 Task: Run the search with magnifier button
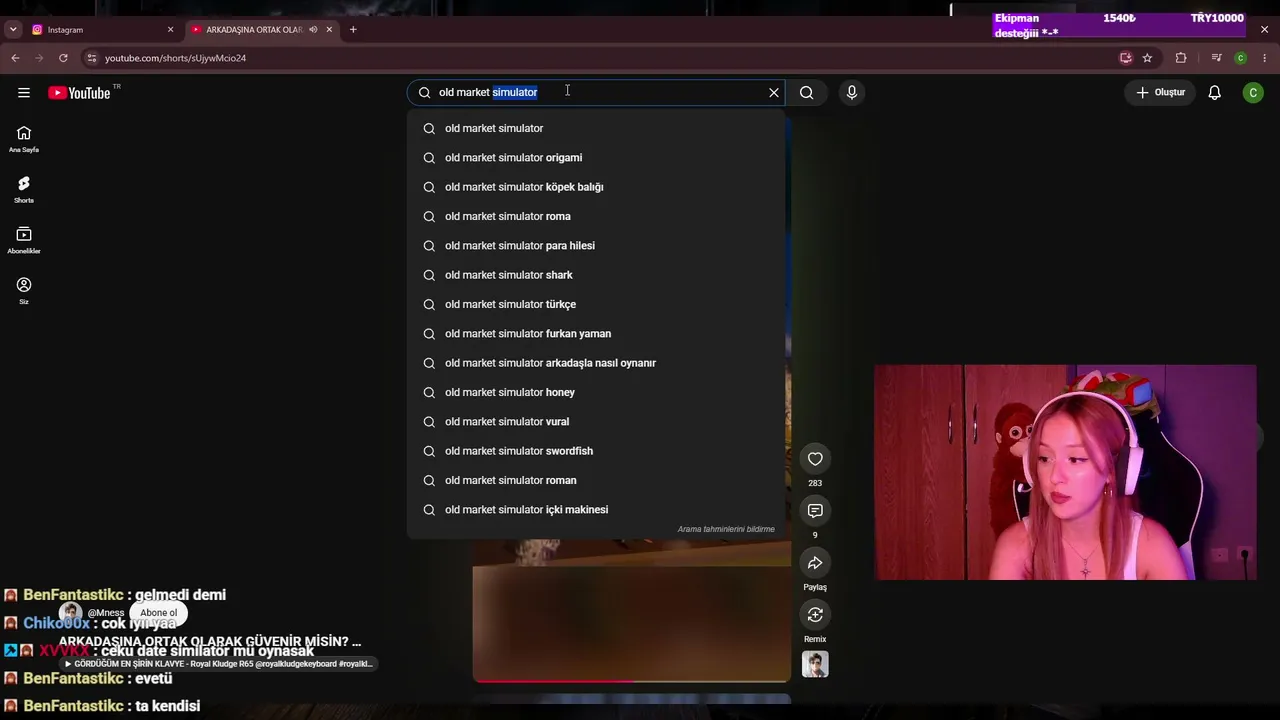[x=807, y=93]
